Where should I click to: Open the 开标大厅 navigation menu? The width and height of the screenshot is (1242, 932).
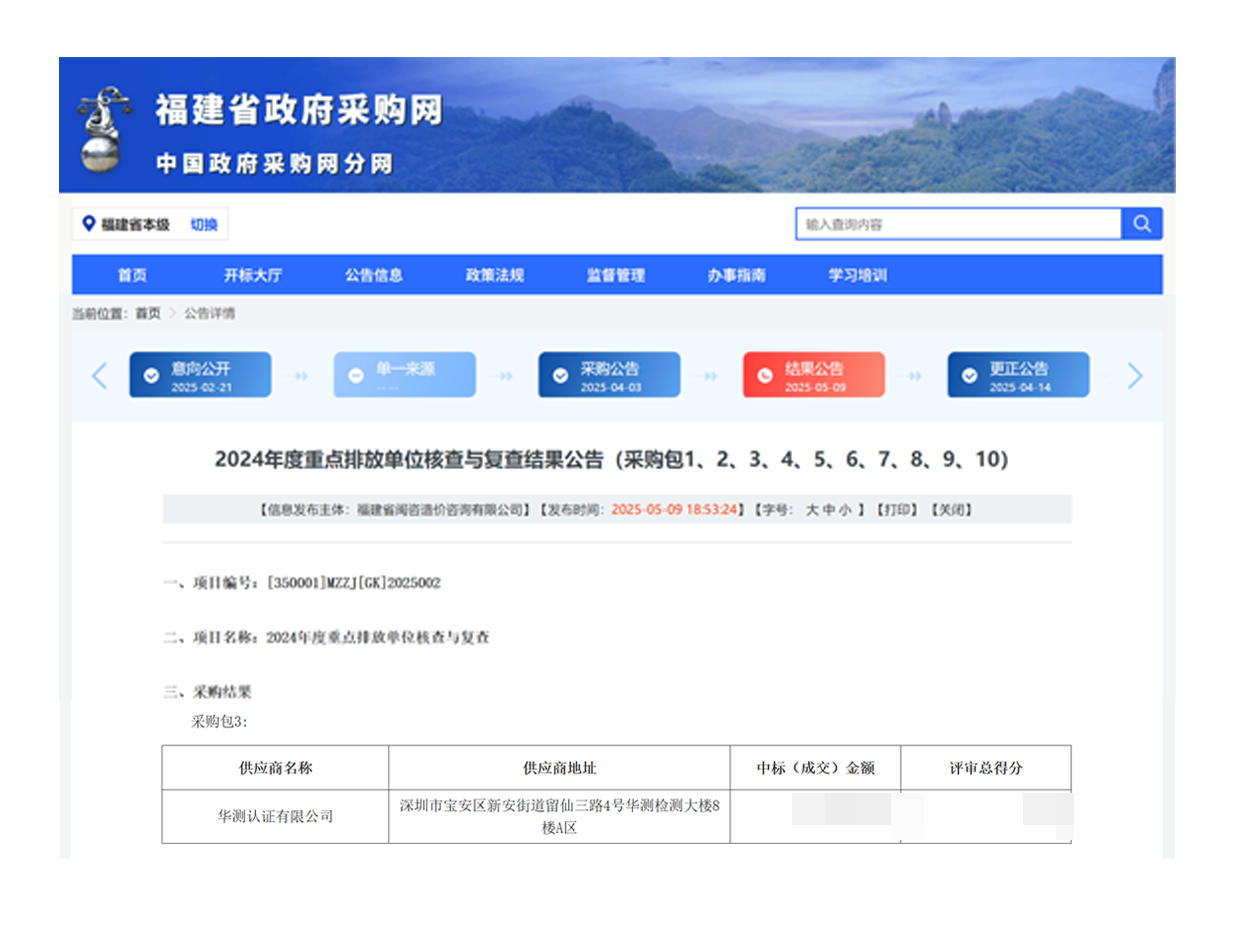click(253, 276)
